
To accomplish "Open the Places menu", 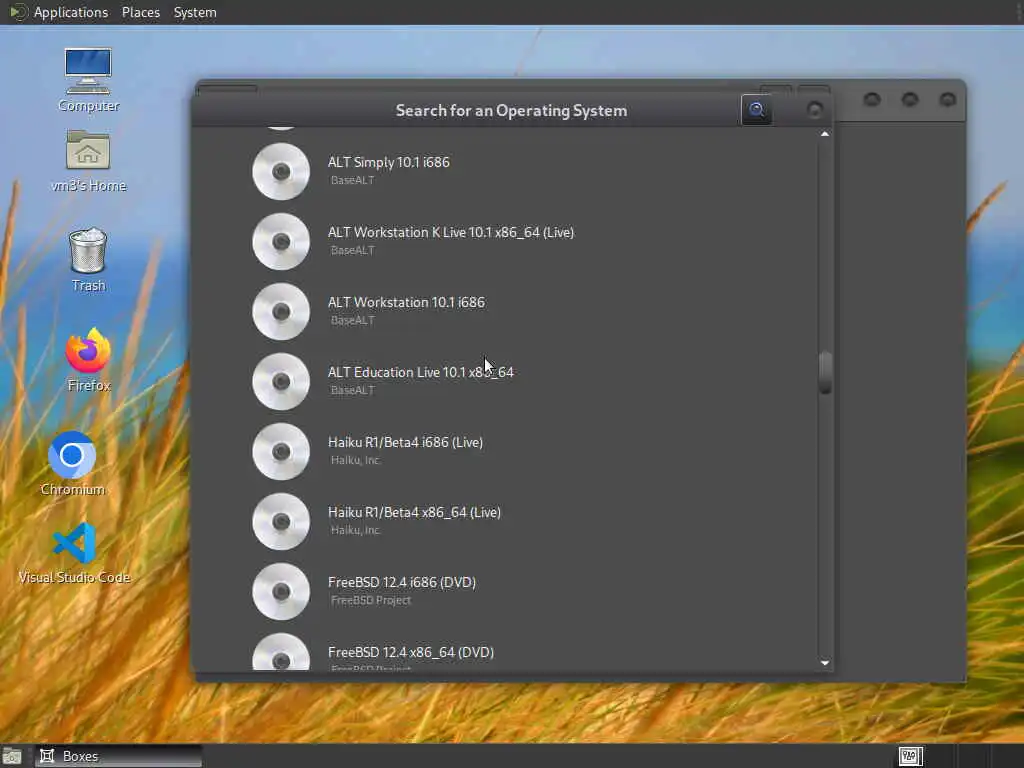I will [x=140, y=12].
